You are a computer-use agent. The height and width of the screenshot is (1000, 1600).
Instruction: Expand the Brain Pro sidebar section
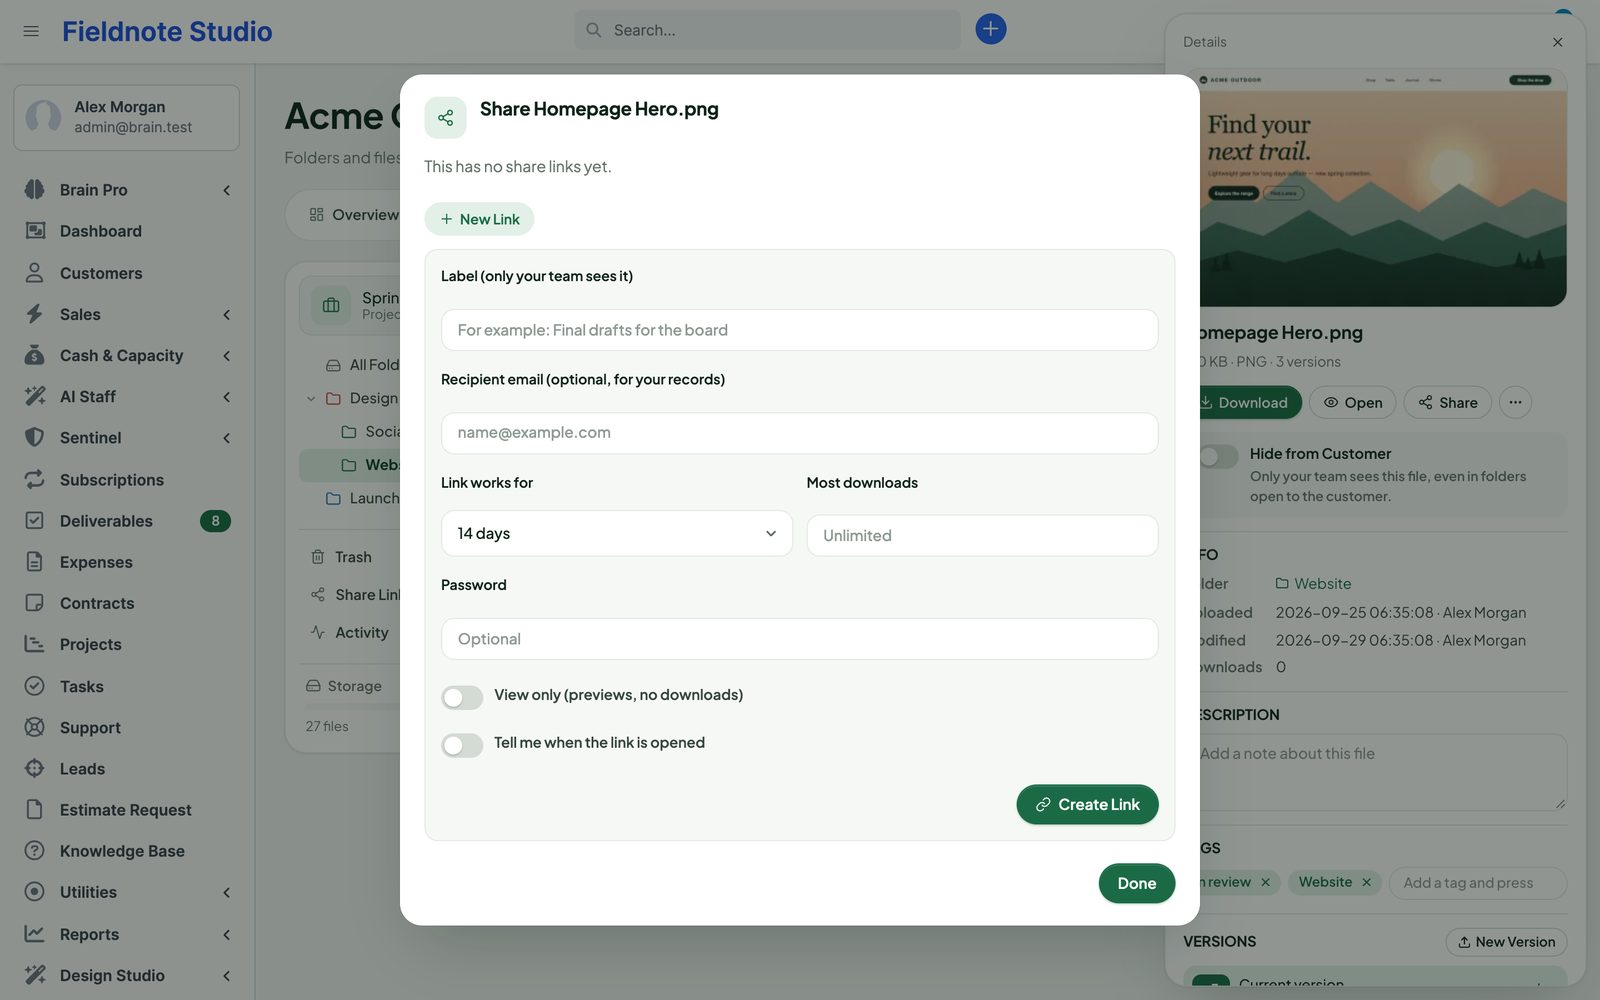pos(227,190)
